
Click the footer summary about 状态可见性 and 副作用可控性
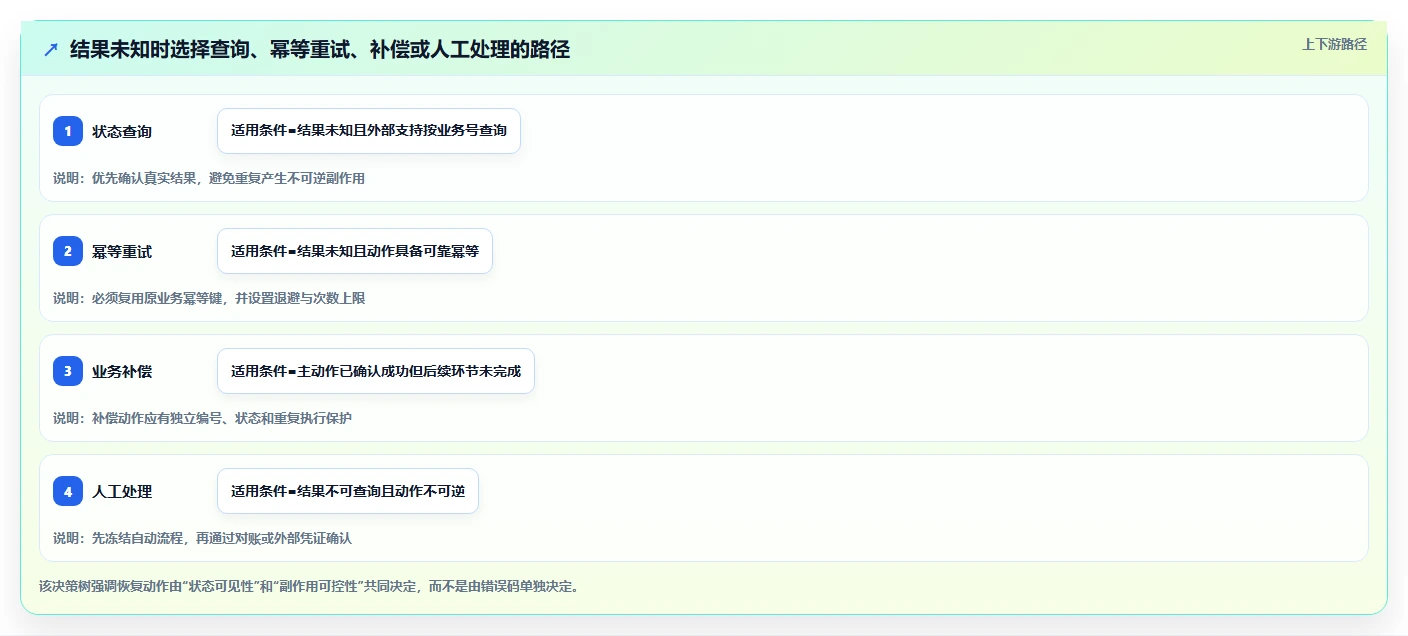click(x=309, y=586)
